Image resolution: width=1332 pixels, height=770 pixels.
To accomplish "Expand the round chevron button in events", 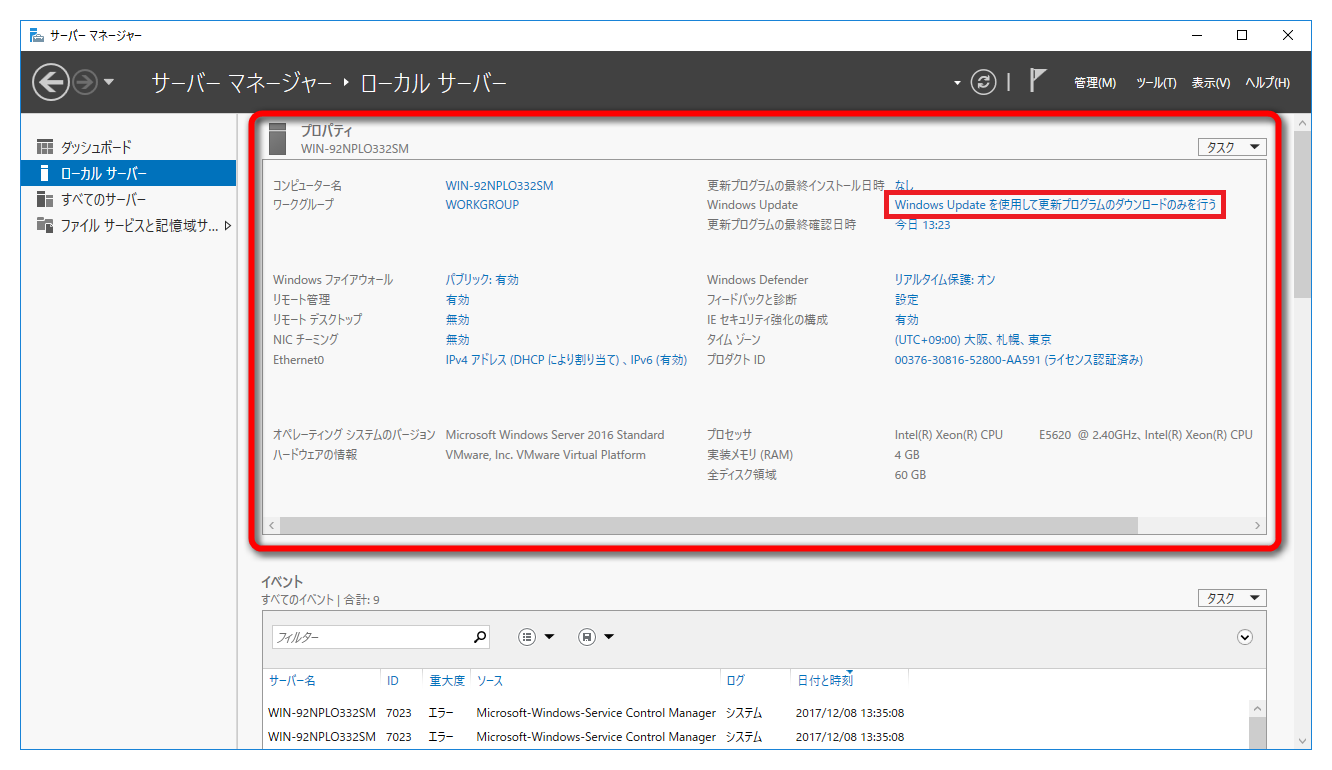I will point(1245,637).
